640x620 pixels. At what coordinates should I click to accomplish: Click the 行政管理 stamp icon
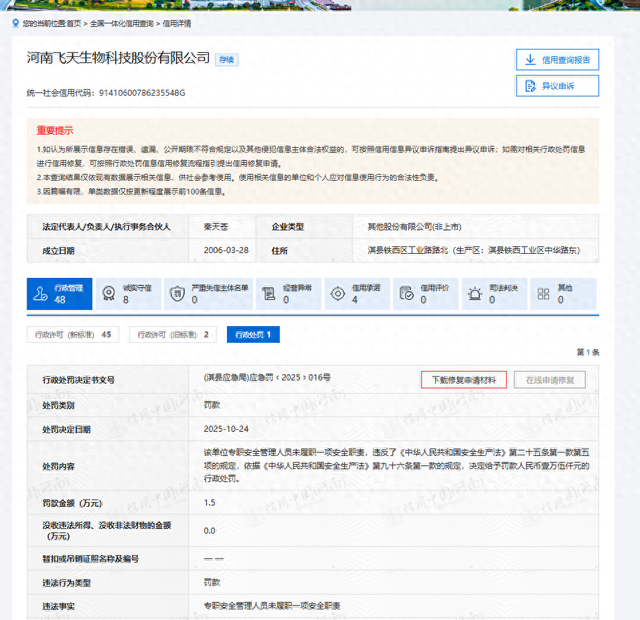point(40,294)
